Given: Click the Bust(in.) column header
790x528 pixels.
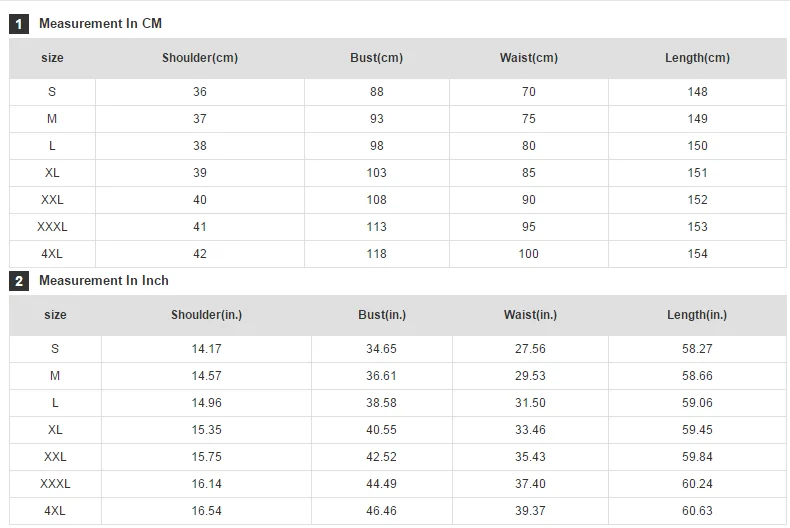Looking at the screenshot, I should pyautogui.click(x=382, y=315).
